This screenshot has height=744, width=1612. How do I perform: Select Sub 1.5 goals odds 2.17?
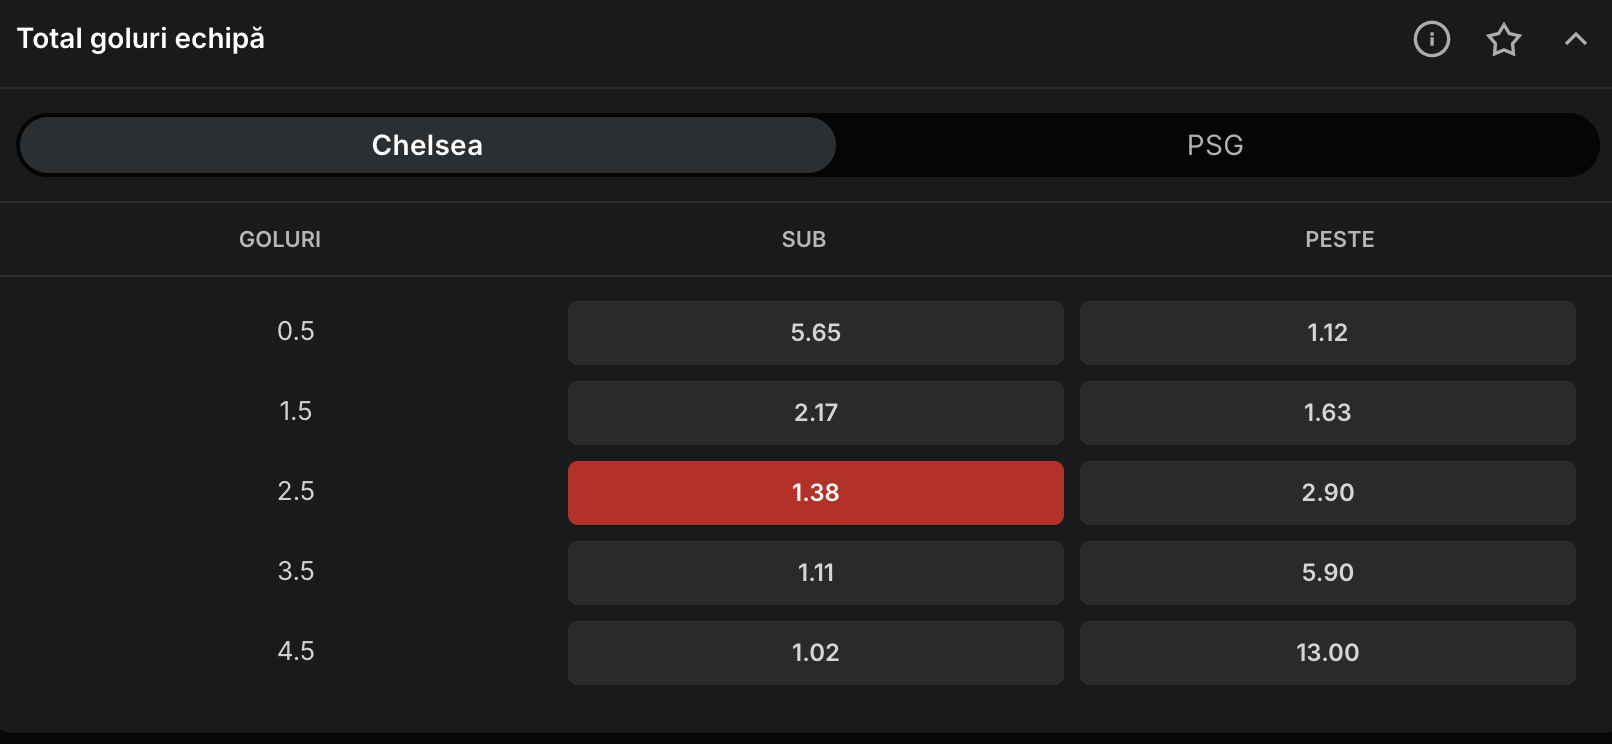pyautogui.click(x=815, y=412)
